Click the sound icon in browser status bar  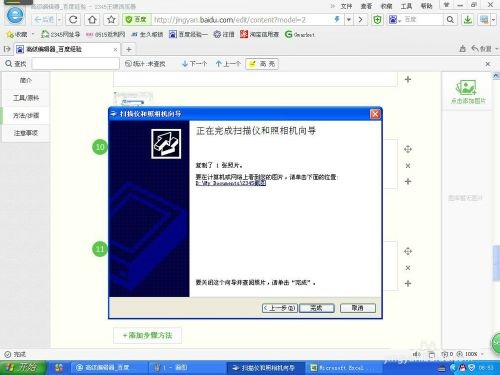pyautogui.click(x=417, y=354)
